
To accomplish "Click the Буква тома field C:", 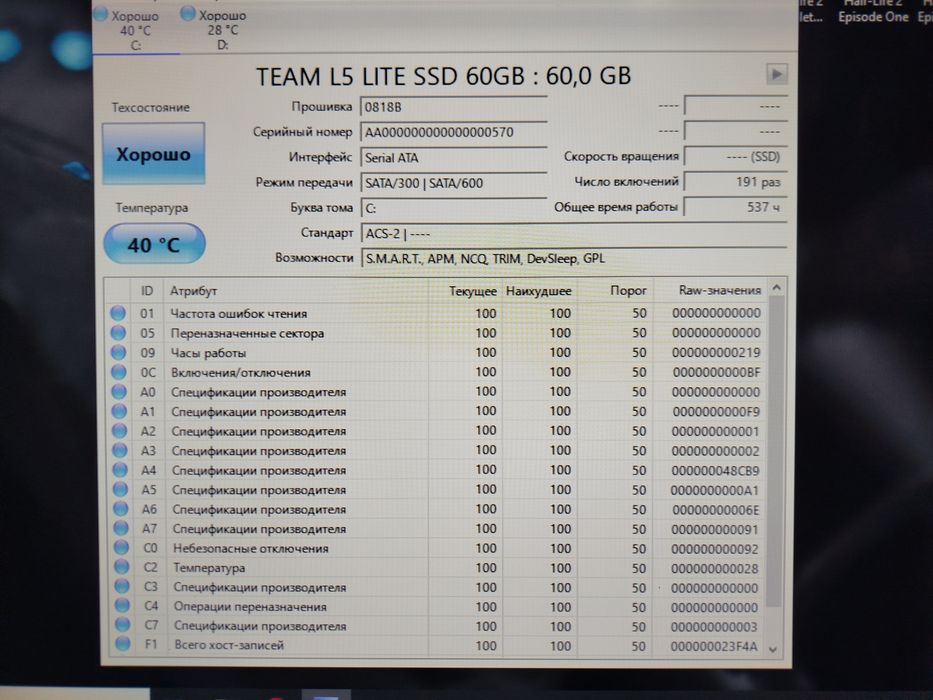I will [453, 208].
